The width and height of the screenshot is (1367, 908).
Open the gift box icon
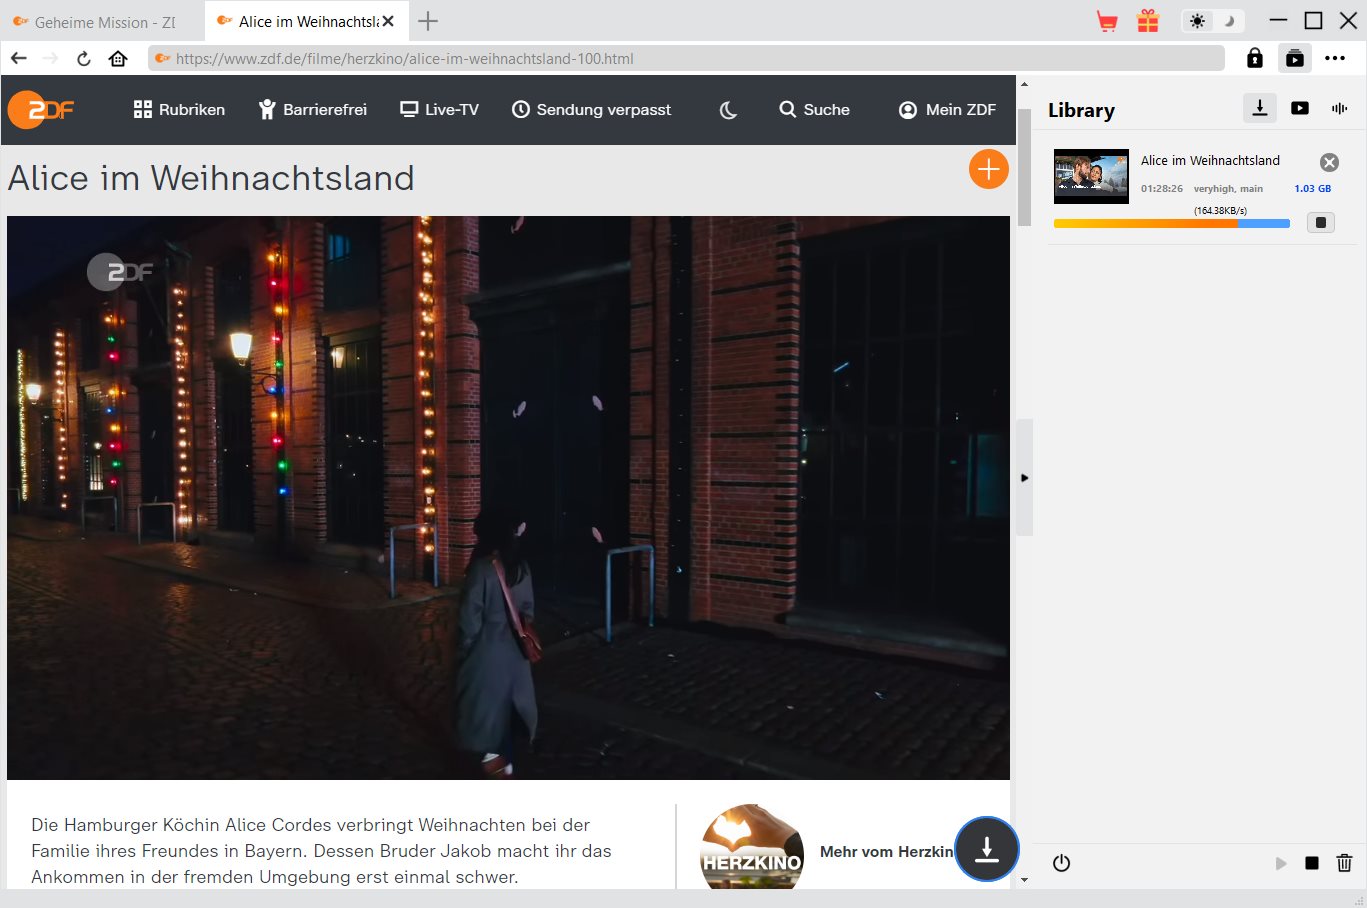coord(1148,21)
